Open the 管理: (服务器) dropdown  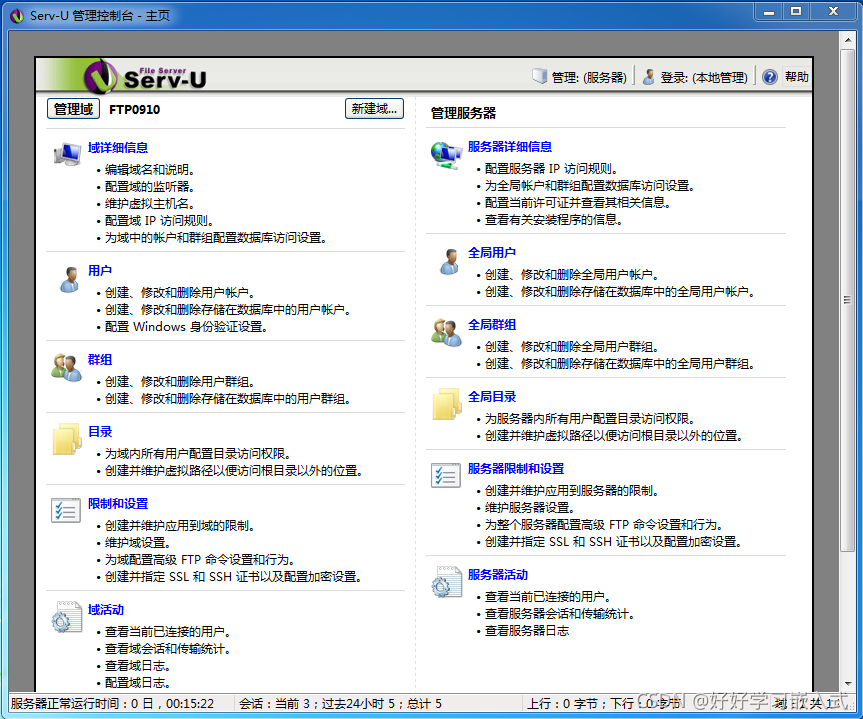pos(579,76)
